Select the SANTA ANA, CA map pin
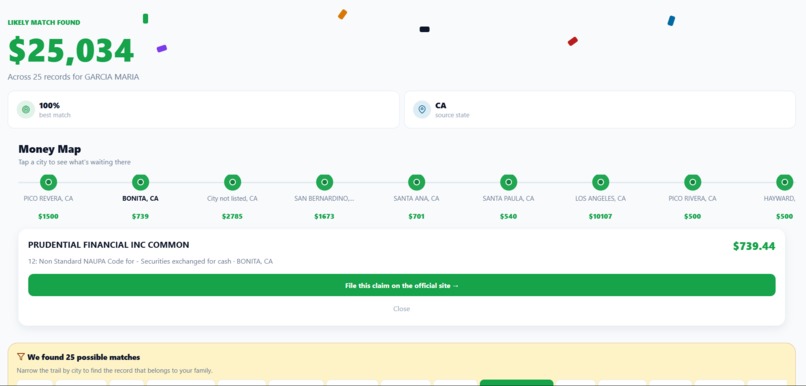The image size is (806, 386). tap(416, 182)
